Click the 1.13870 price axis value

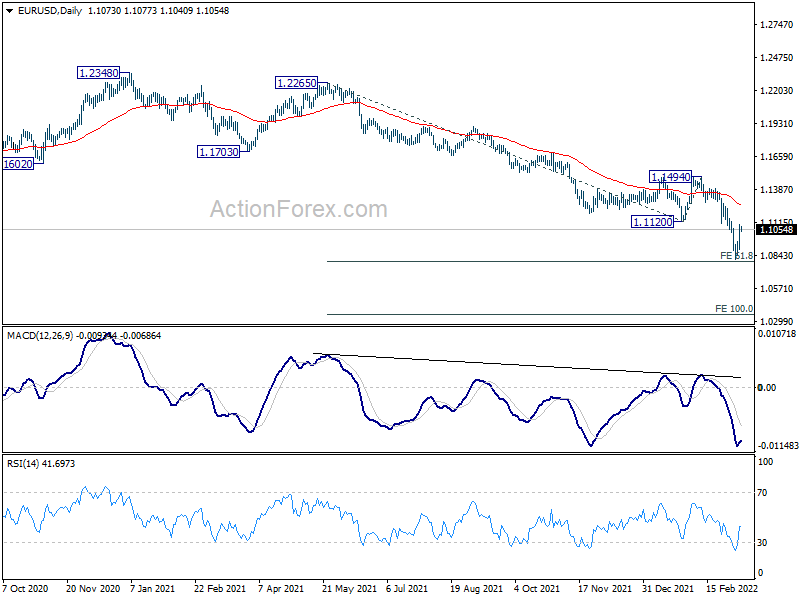(777, 189)
